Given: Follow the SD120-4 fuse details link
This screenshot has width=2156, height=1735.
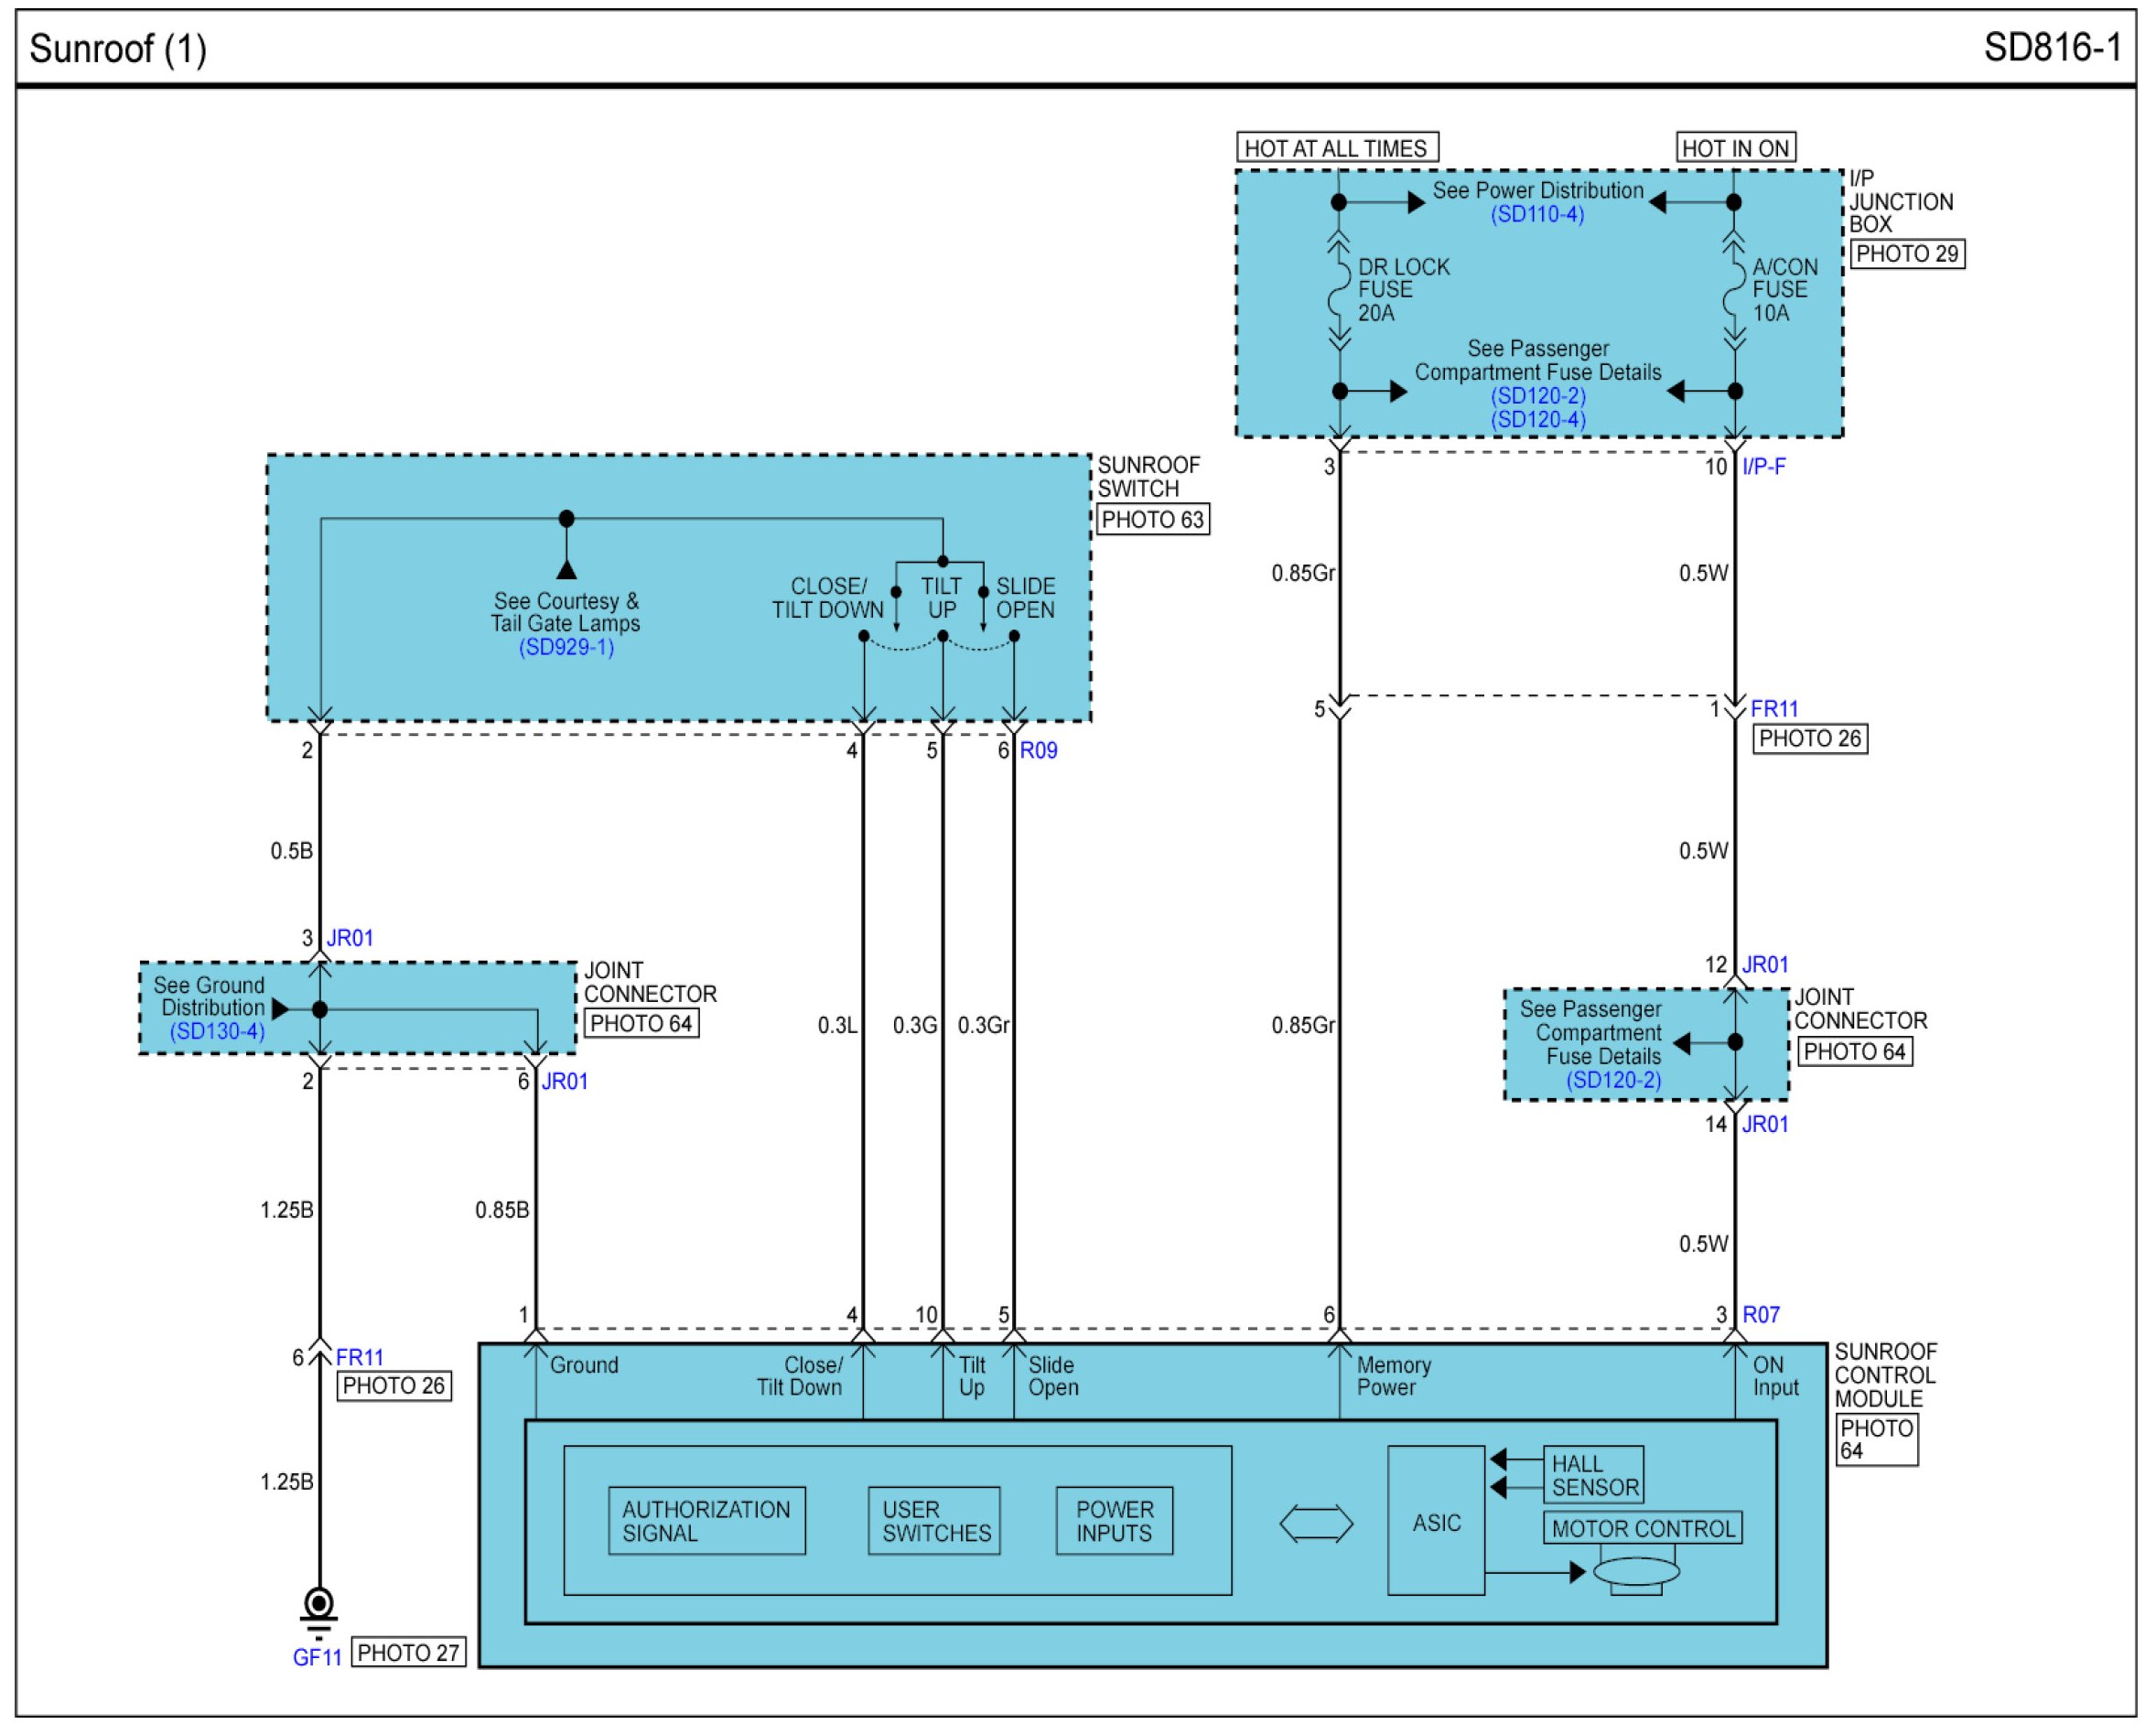Looking at the screenshot, I should [1538, 420].
